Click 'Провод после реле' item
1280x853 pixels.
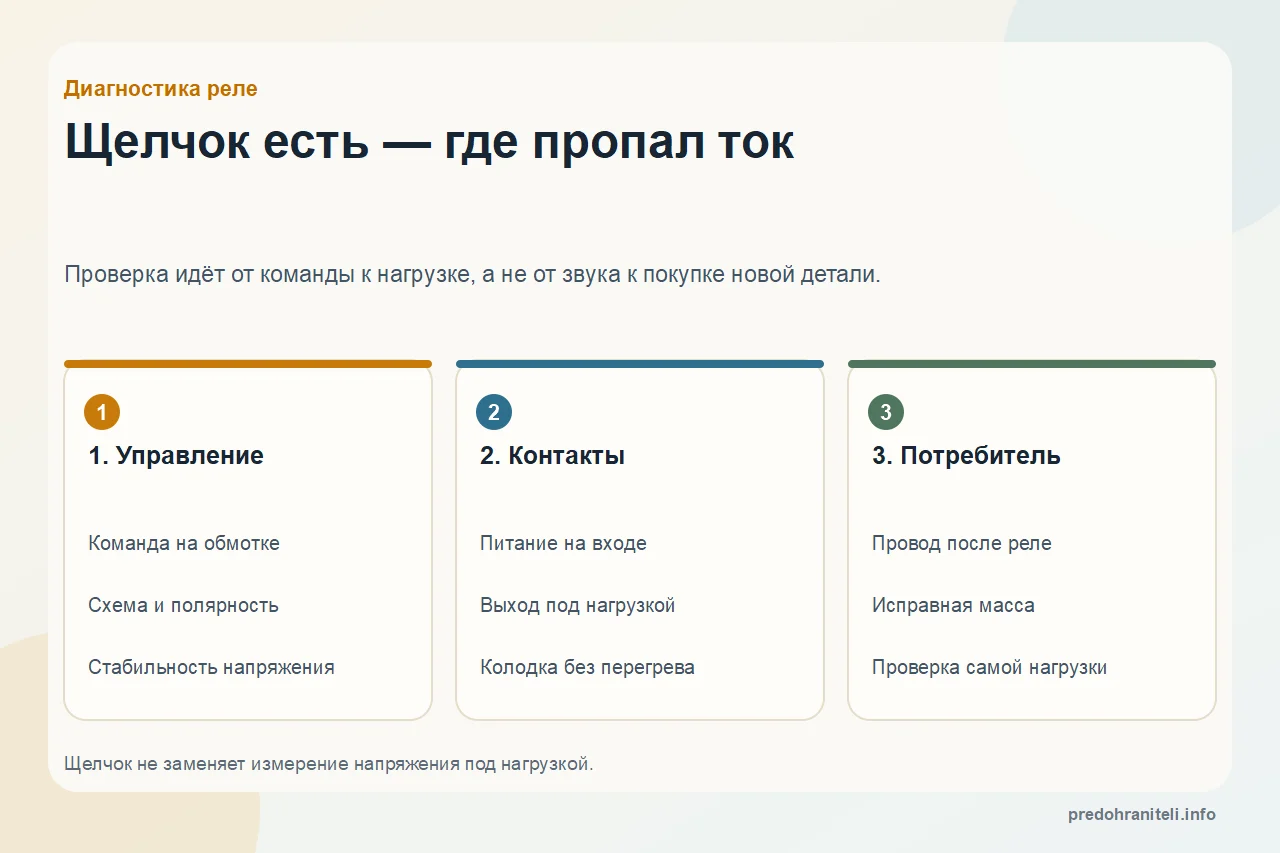(961, 544)
